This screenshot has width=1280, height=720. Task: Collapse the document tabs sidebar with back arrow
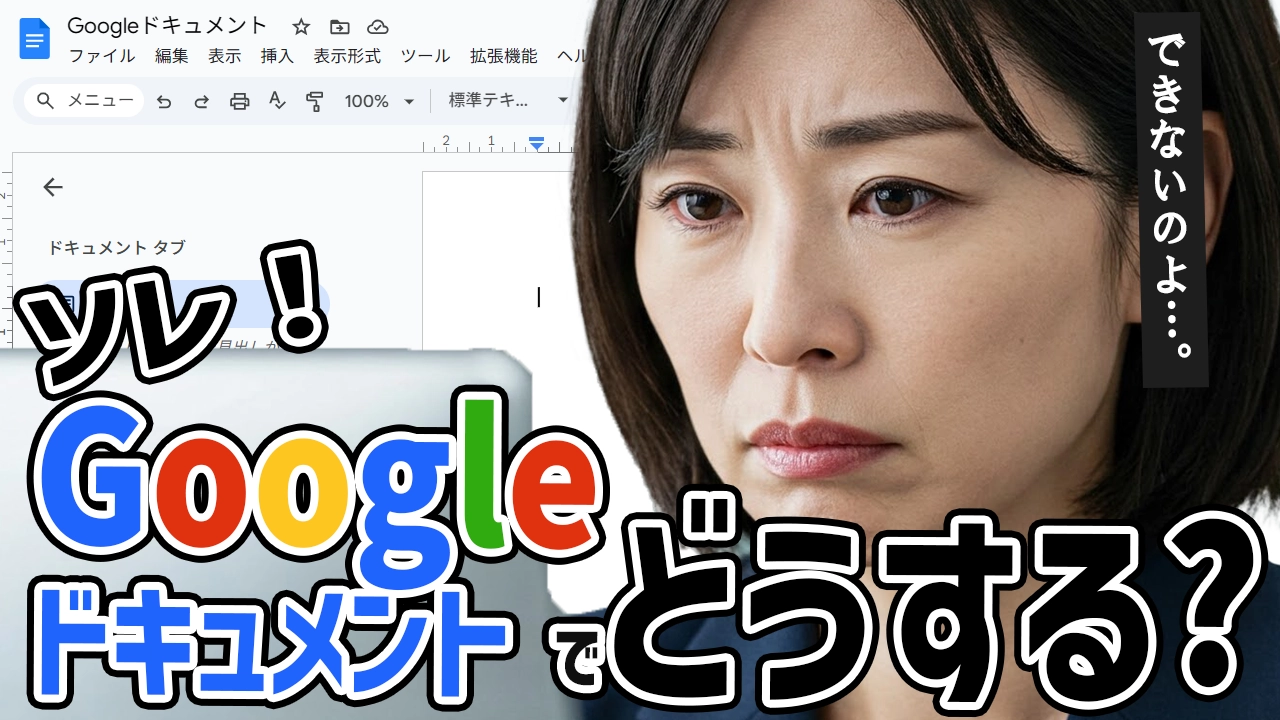(x=53, y=187)
